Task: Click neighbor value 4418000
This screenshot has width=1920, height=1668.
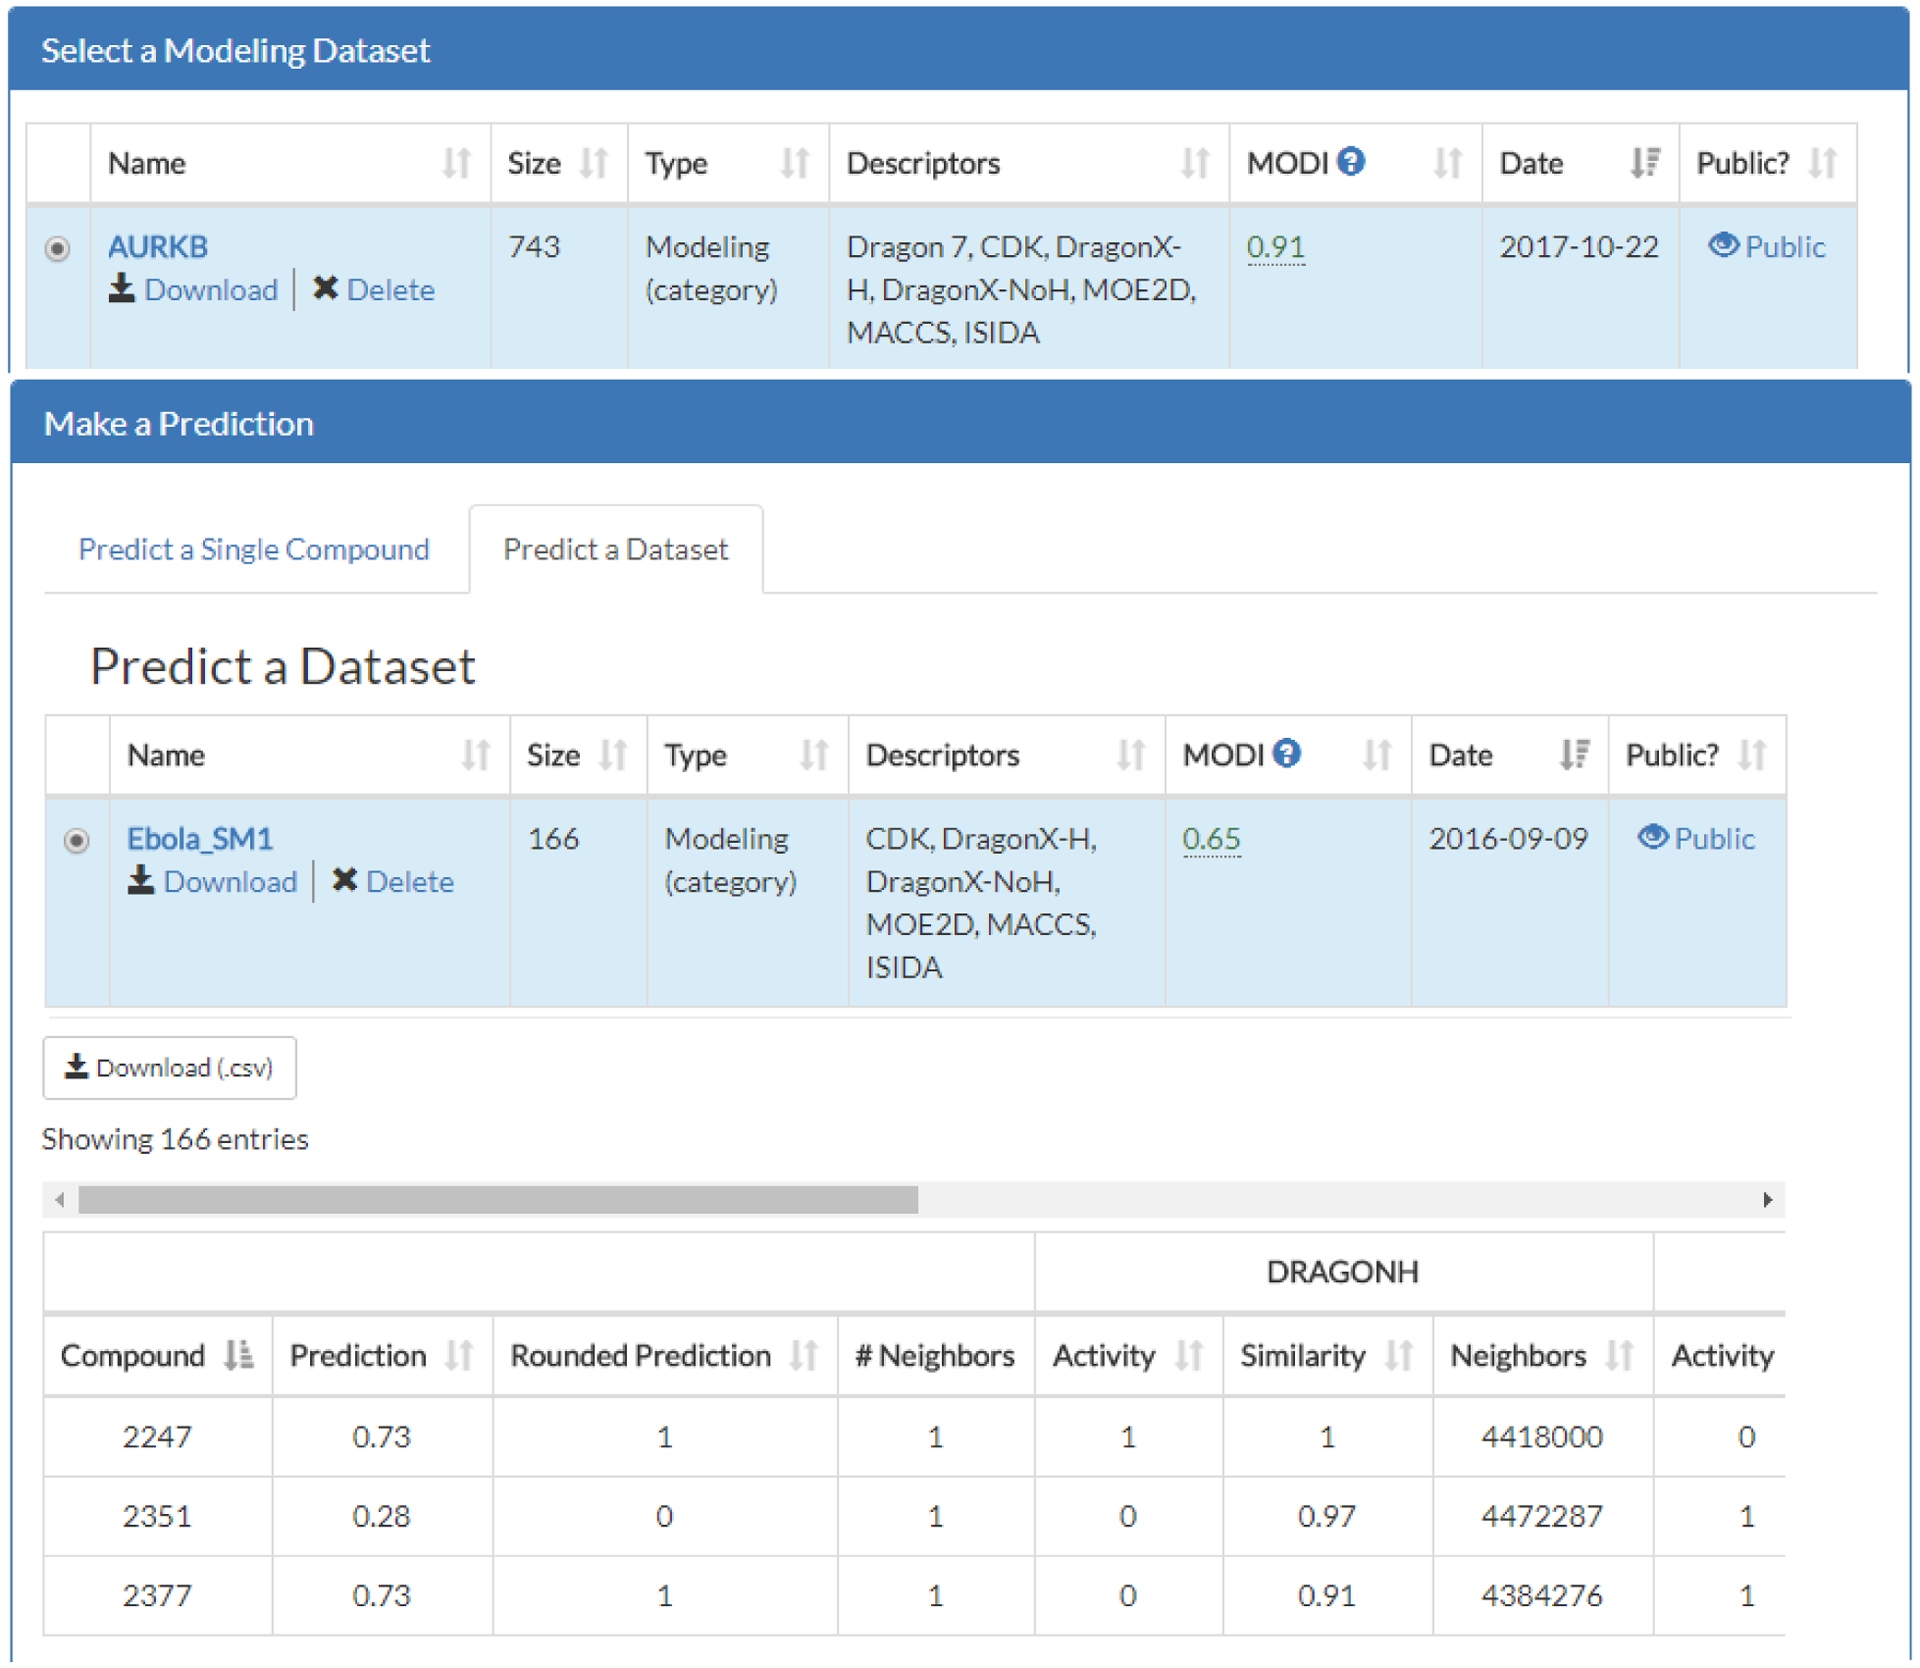Action: 1542,1437
